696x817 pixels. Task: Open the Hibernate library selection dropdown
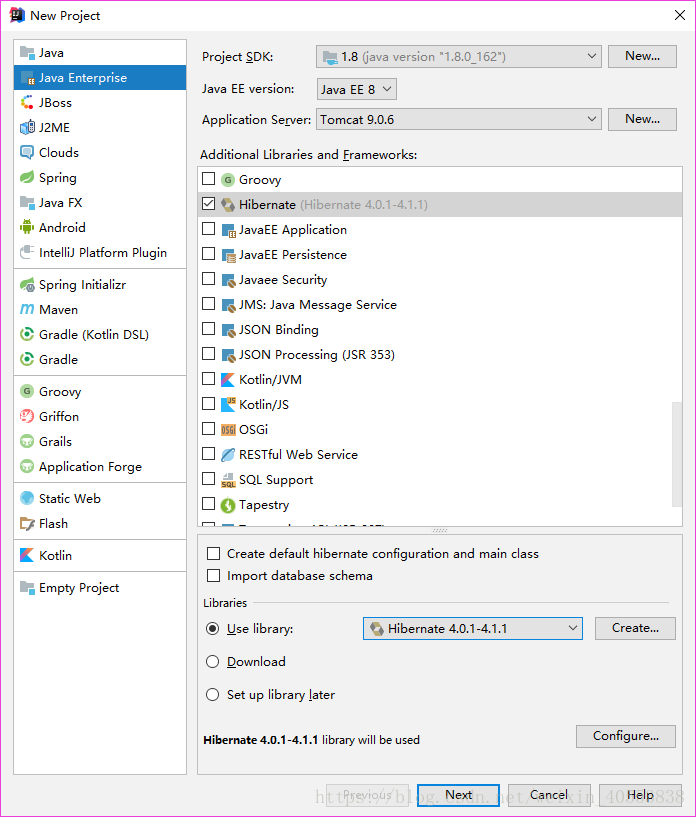(x=473, y=628)
